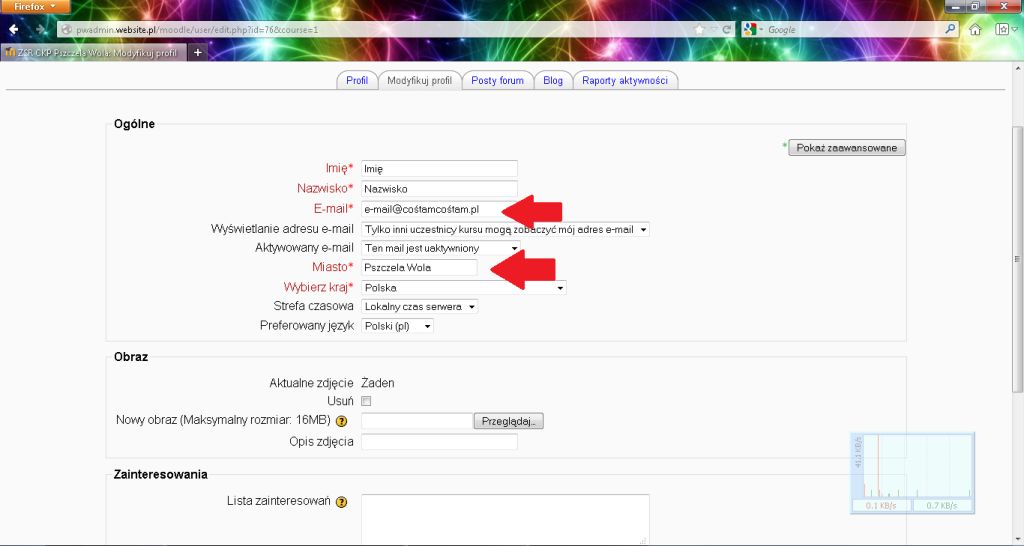Click the bookmark star in address bar

(700, 29)
